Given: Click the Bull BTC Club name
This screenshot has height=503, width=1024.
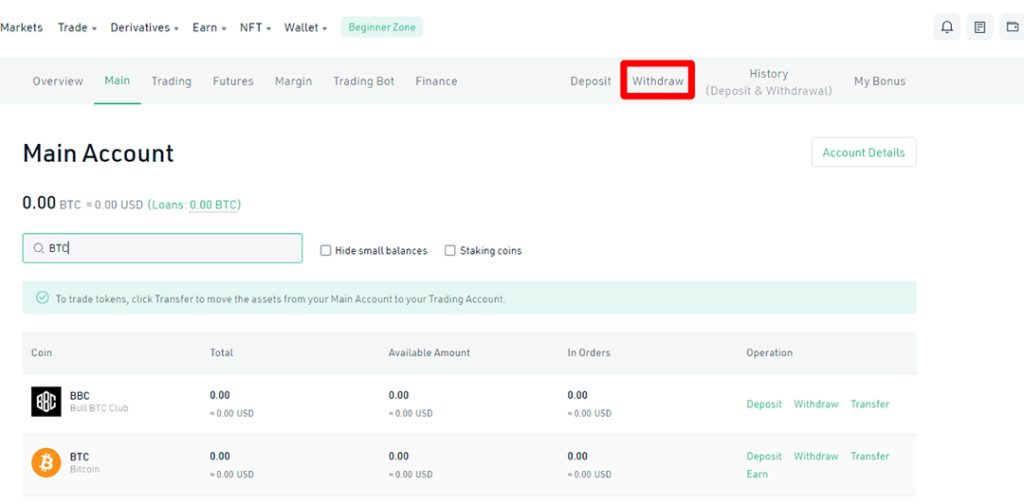Looking at the screenshot, I should pos(99,408).
